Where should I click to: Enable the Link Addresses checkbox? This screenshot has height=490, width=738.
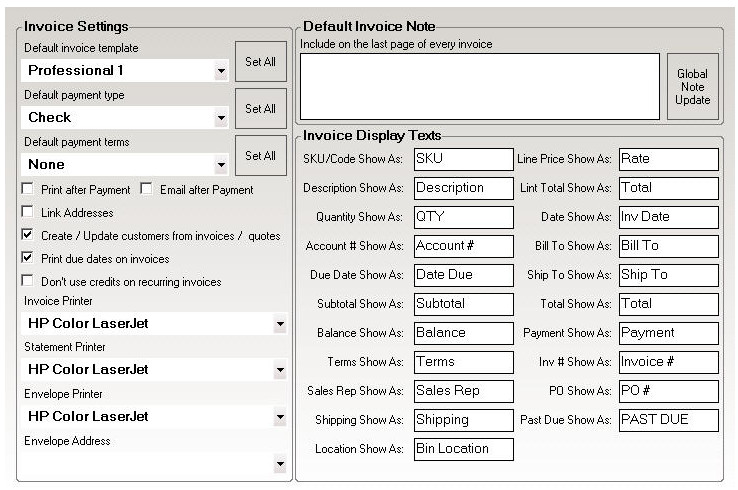coord(27,212)
